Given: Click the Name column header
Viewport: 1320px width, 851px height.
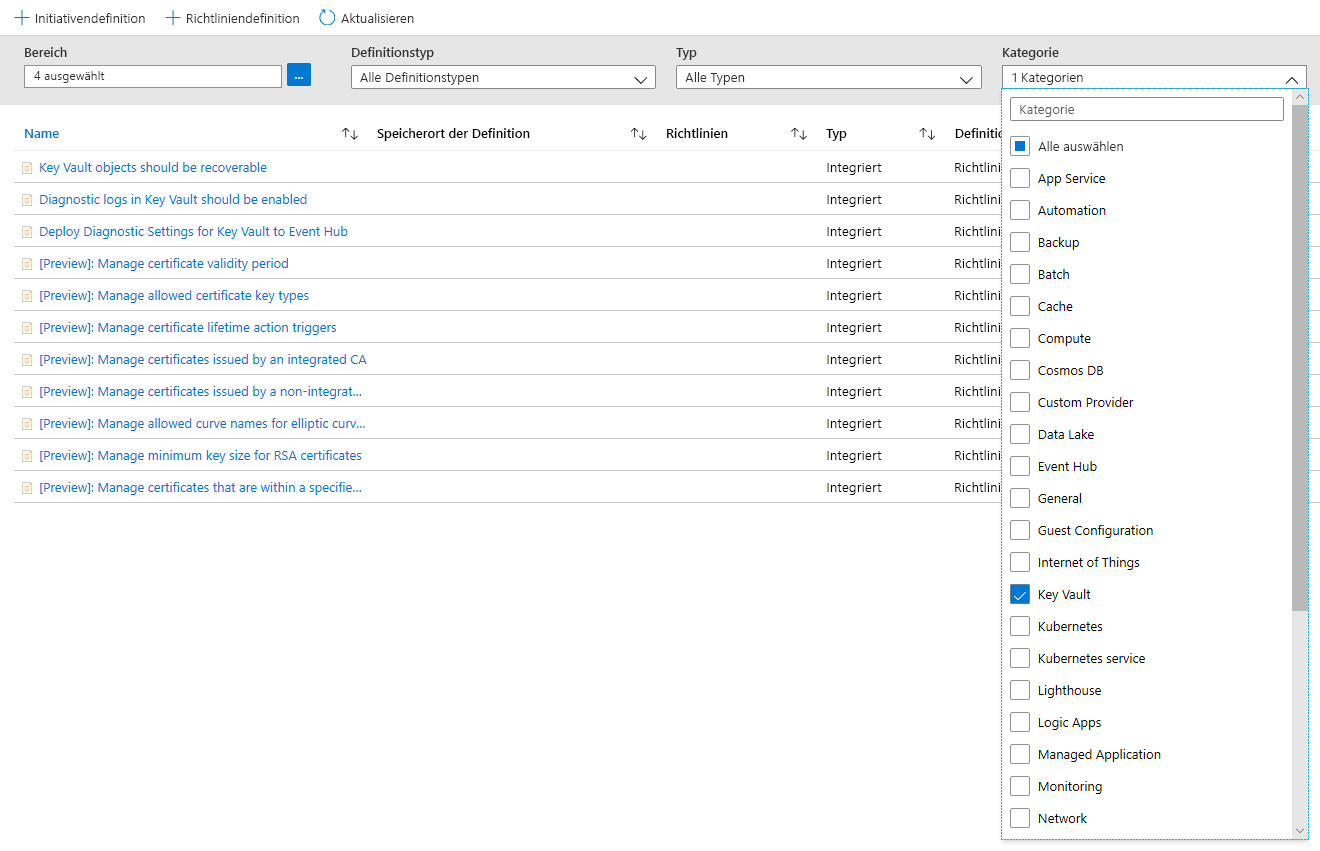Looking at the screenshot, I should (x=42, y=134).
